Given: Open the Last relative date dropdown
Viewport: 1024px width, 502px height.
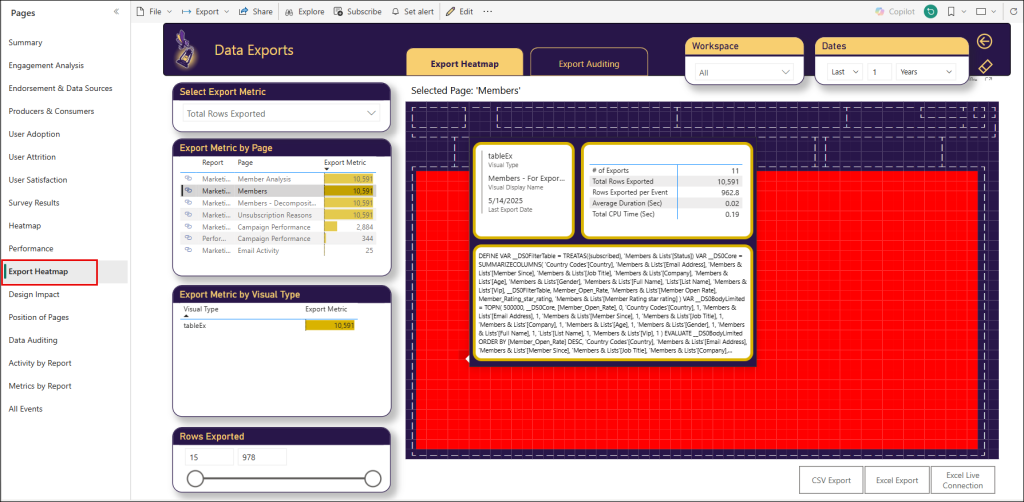Looking at the screenshot, I should pyautogui.click(x=844, y=72).
